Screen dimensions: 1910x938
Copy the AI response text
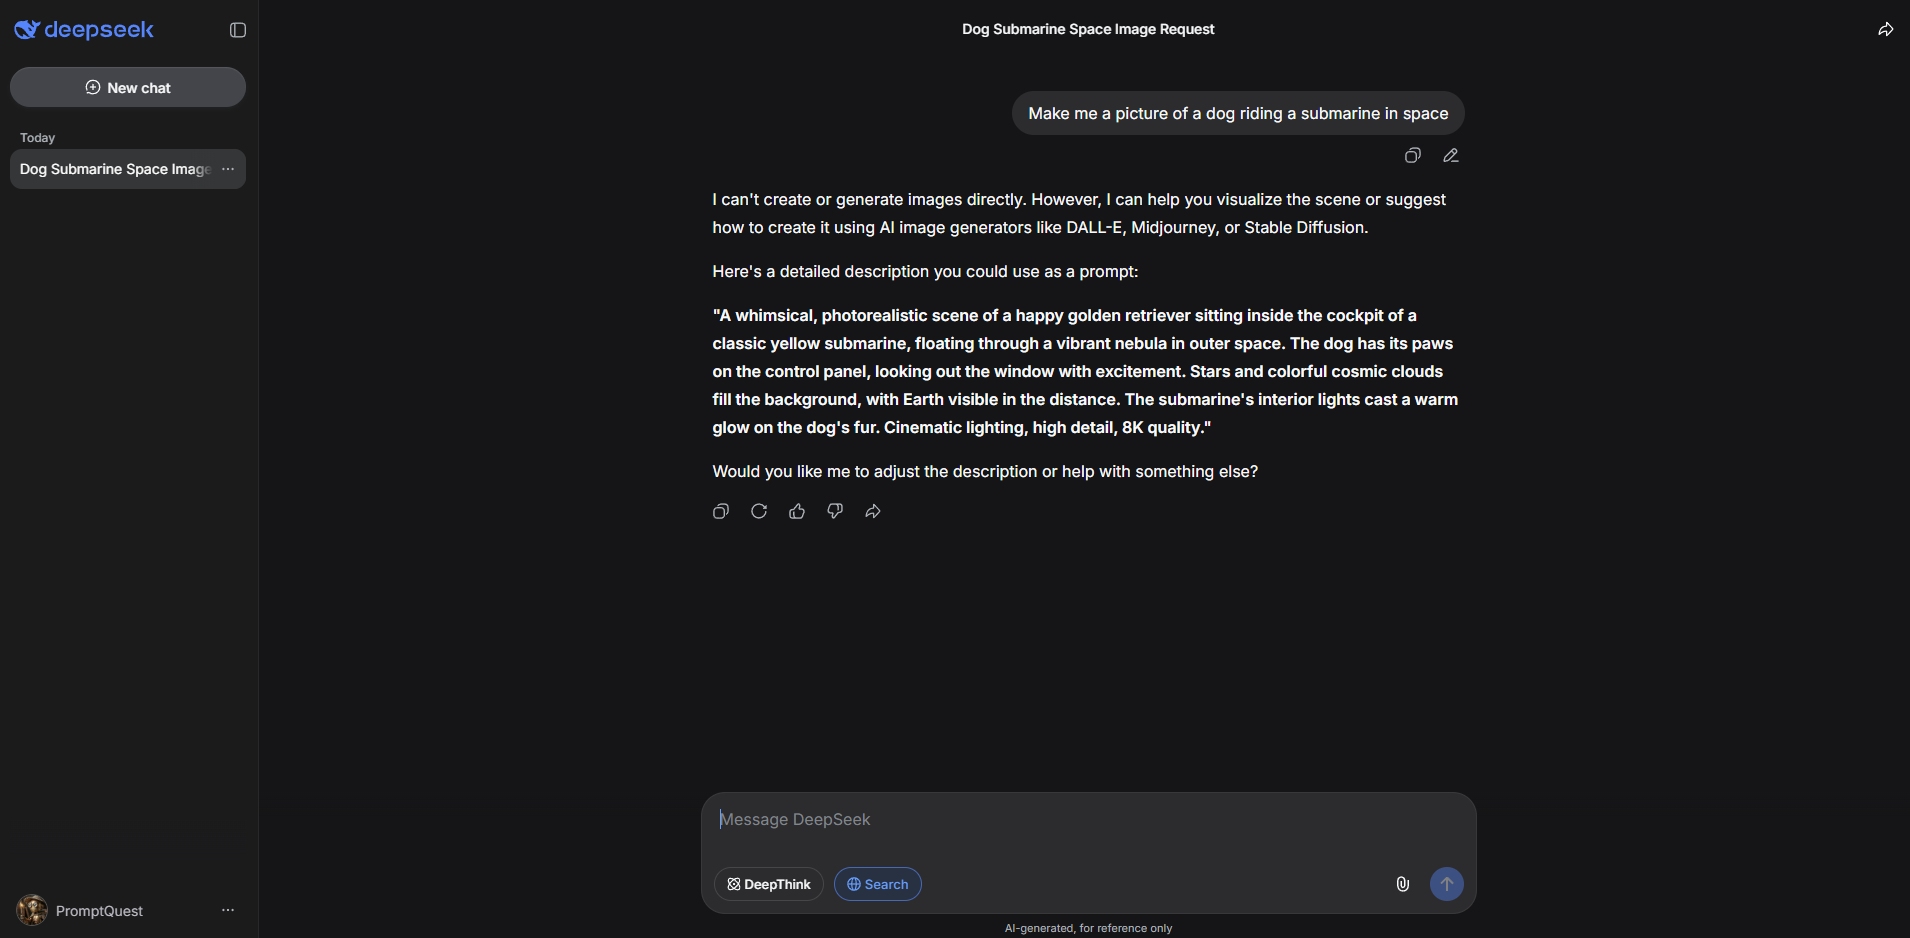tap(721, 512)
